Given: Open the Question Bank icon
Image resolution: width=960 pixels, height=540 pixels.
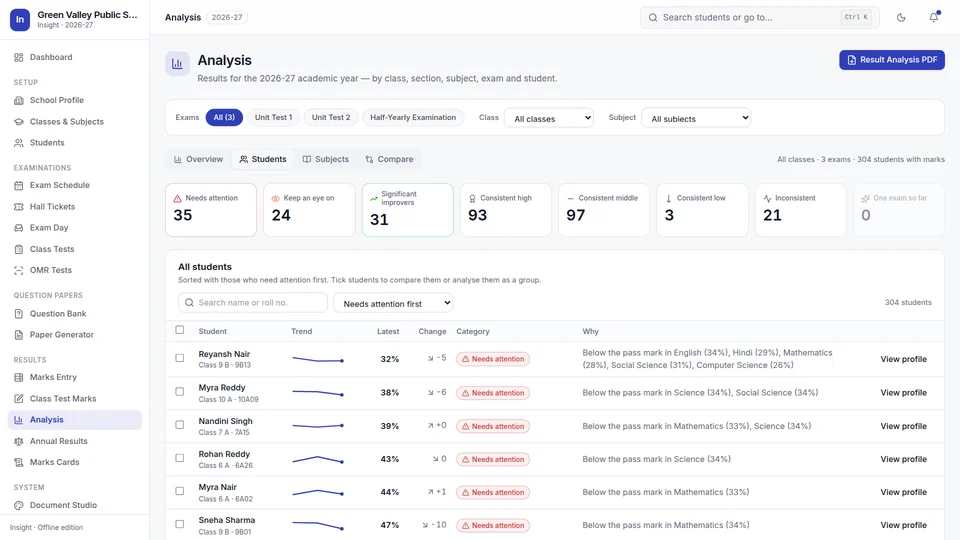Looking at the screenshot, I should [x=18, y=313].
